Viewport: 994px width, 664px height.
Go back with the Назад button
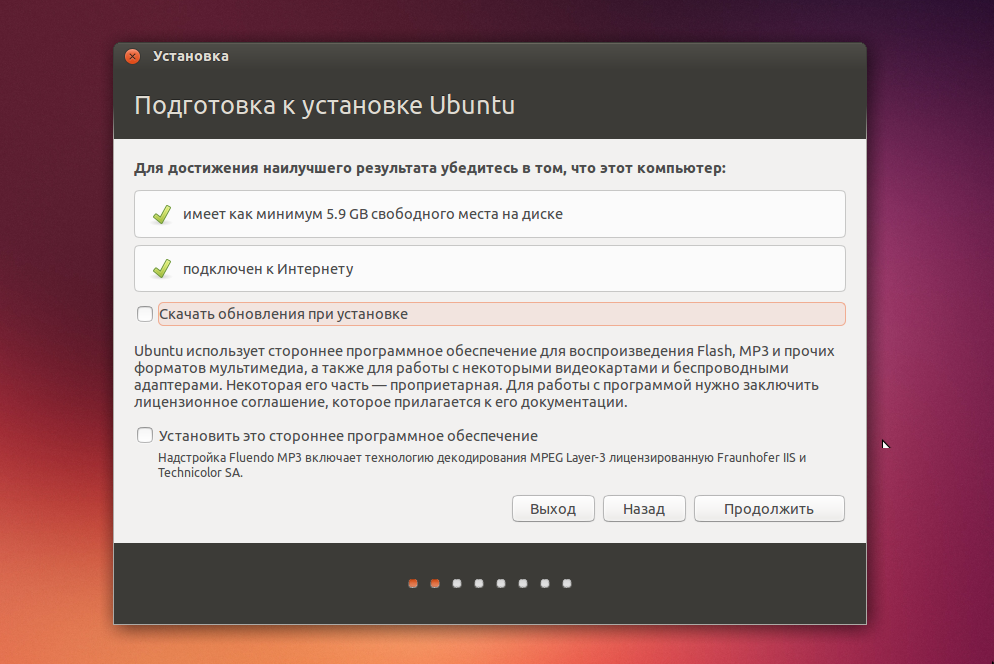644,509
